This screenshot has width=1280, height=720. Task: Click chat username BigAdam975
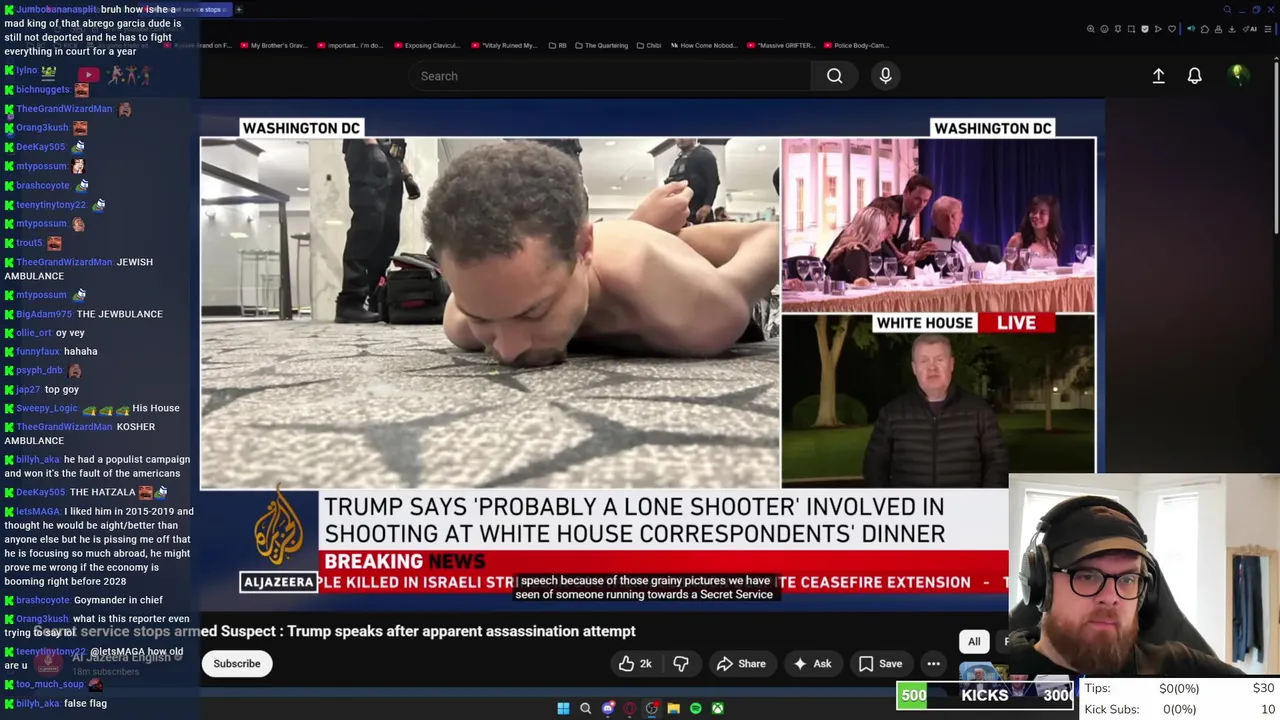[44, 314]
